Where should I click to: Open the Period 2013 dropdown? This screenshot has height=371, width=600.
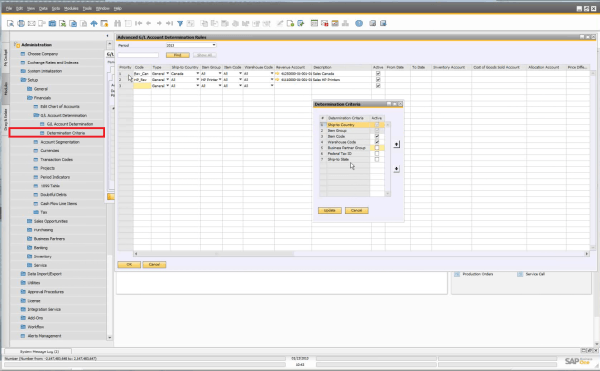pyautogui.click(x=214, y=45)
